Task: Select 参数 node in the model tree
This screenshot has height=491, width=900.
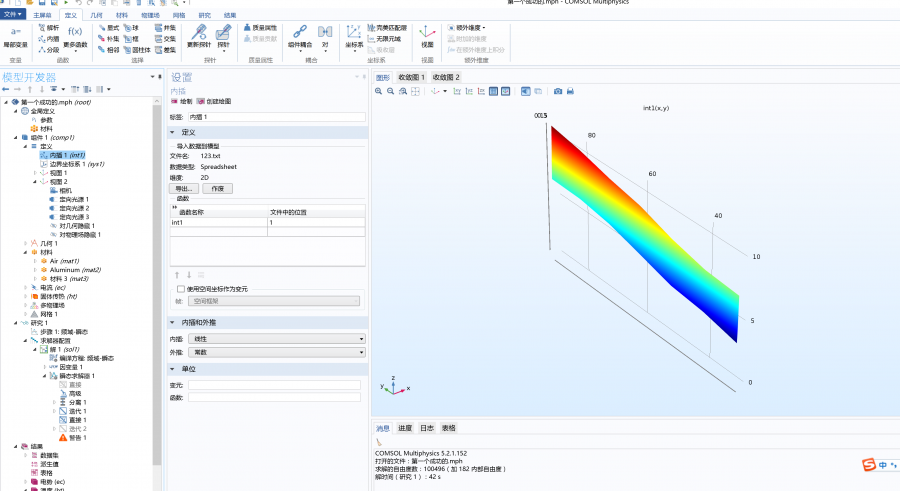Action: click(x=46, y=120)
